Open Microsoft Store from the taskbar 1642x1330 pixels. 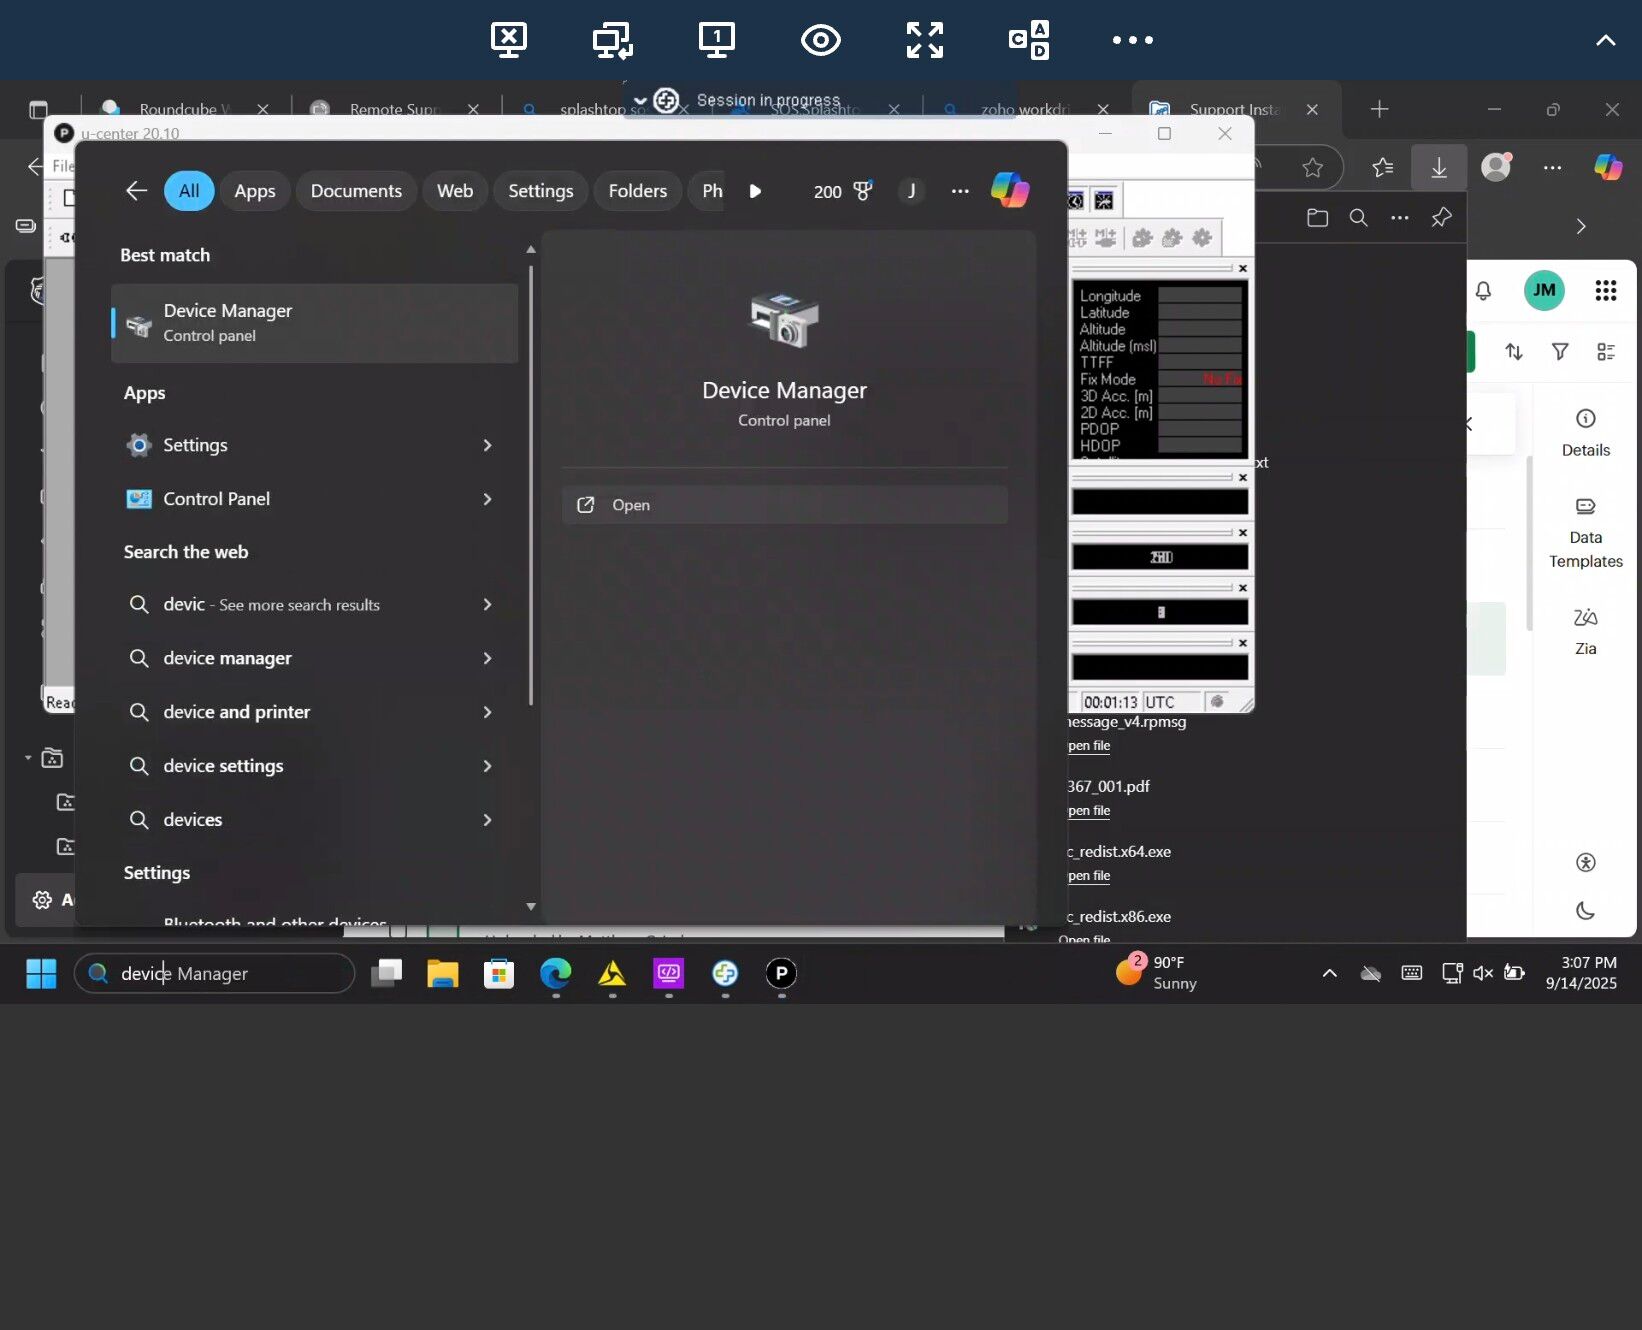[x=498, y=973]
